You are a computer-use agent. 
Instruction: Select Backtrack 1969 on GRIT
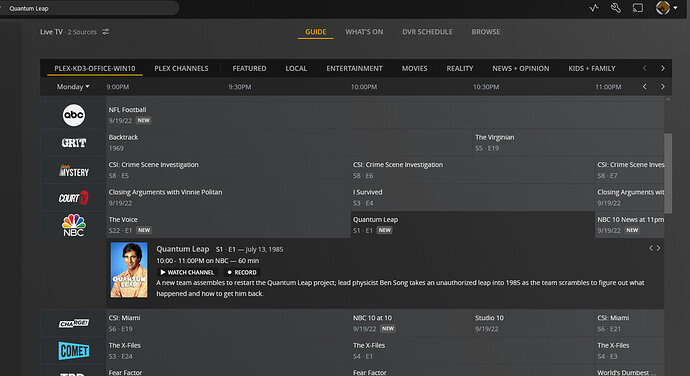(x=289, y=143)
